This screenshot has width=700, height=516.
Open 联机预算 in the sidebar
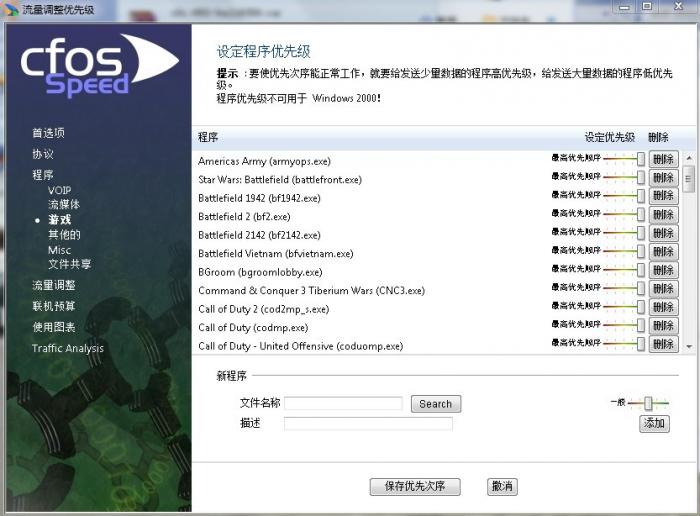(54, 306)
